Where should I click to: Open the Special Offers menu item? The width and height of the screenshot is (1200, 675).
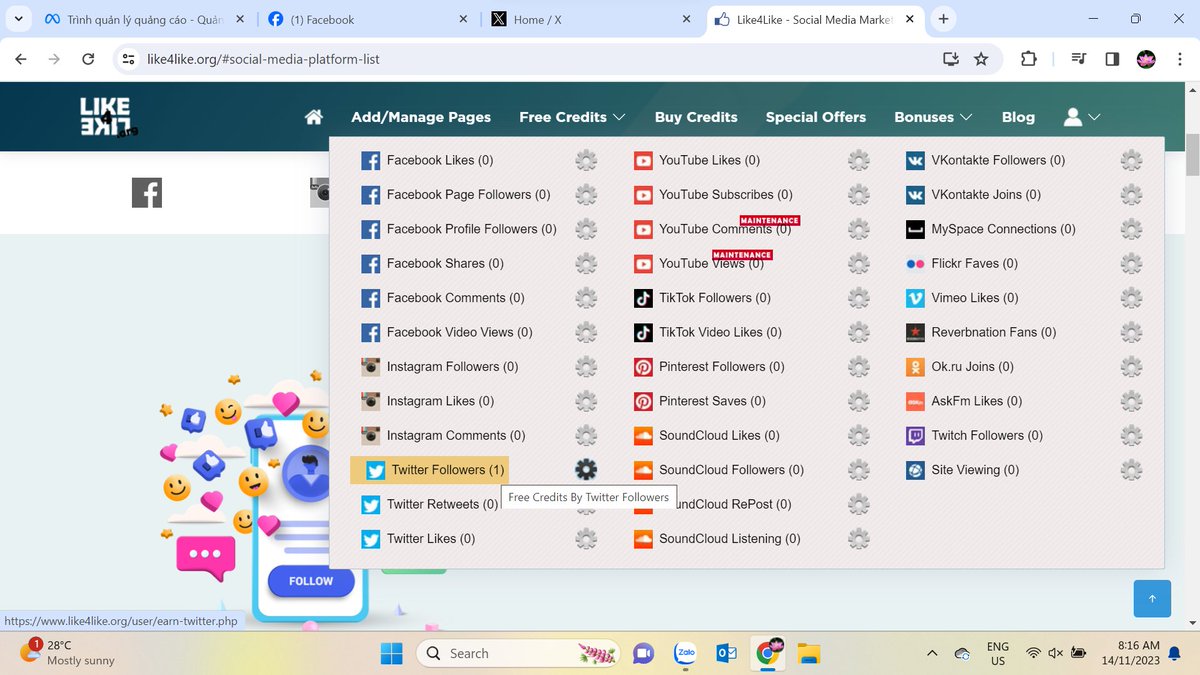(x=816, y=117)
